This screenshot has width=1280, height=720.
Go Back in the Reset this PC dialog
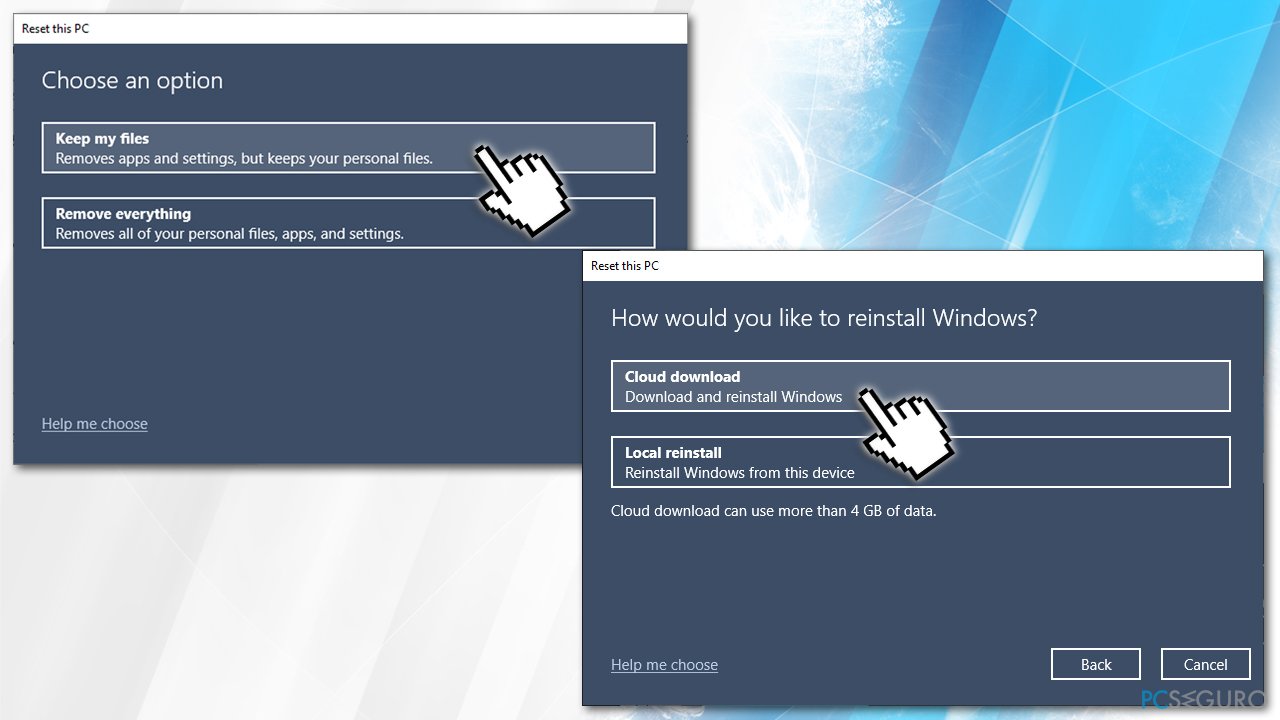(x=1096, y=665)
